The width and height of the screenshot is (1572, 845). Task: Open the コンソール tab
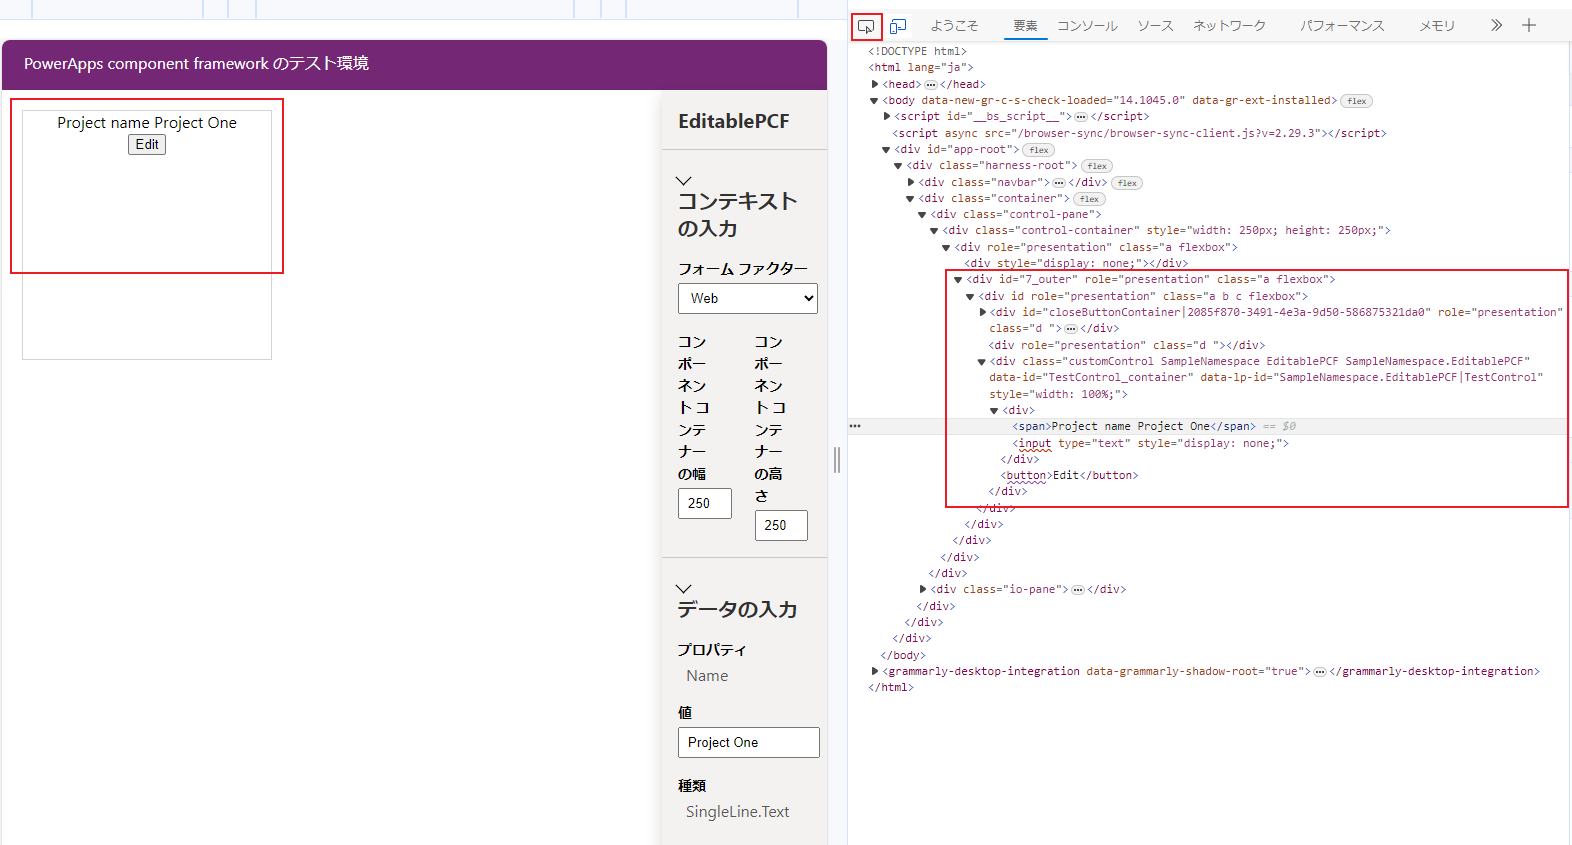(1087, 26)
